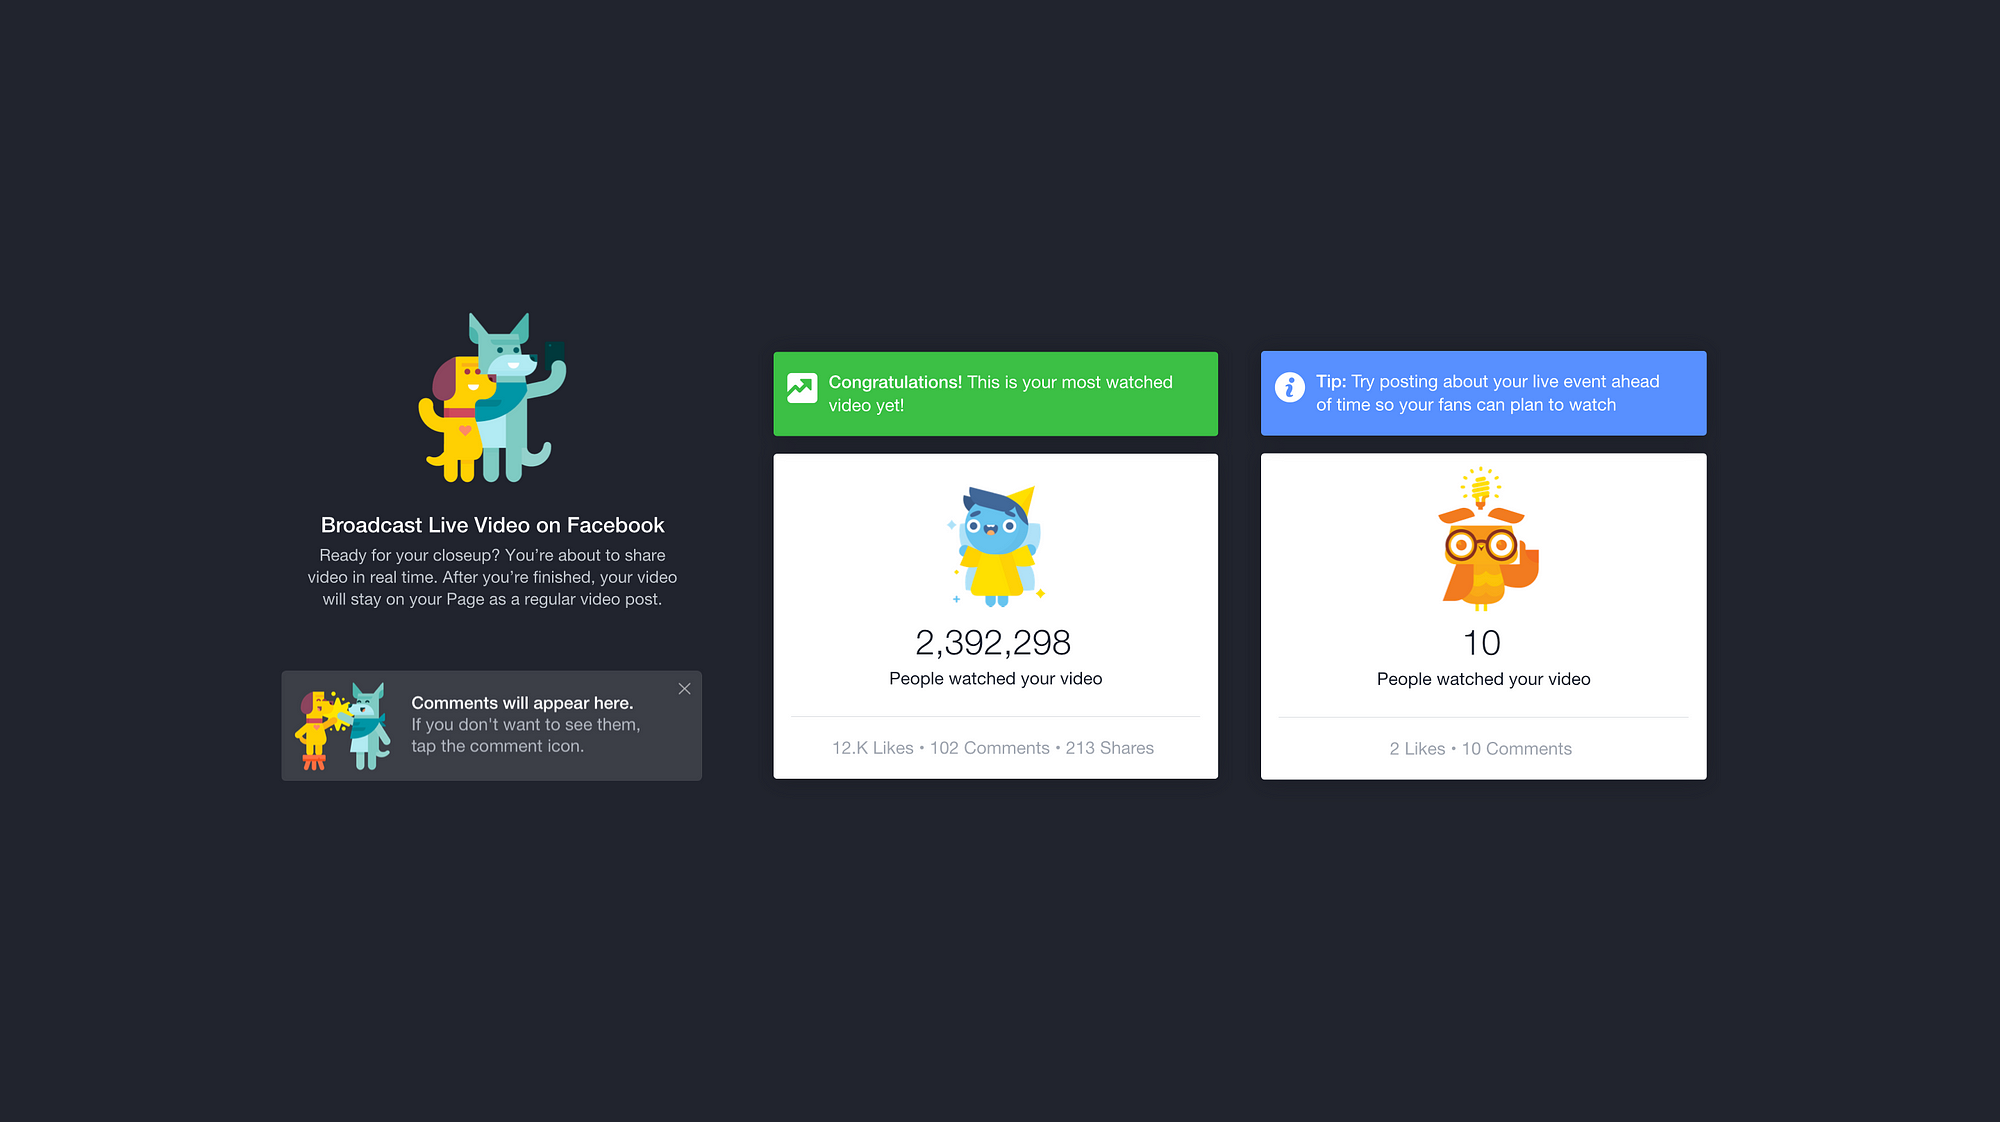Viewport: 2000px width, 1122px height.
Task: Click the small pets illustration in comments tooltip
Action: (343, 727)
